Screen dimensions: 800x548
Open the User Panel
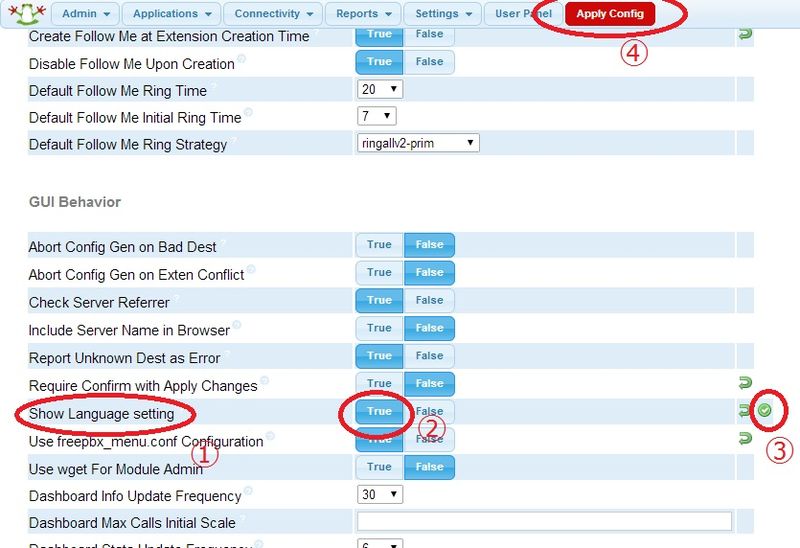[523, 14]
